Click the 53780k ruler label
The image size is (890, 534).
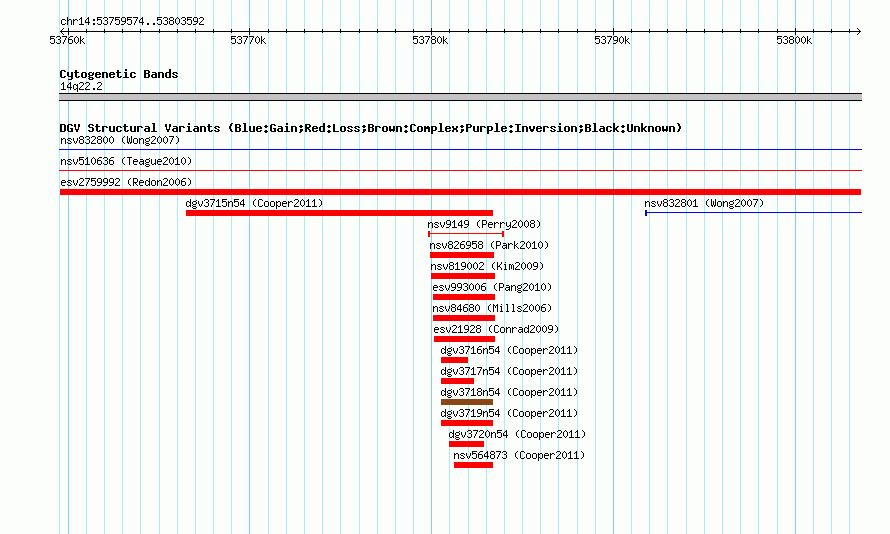[x=430, y=40]
